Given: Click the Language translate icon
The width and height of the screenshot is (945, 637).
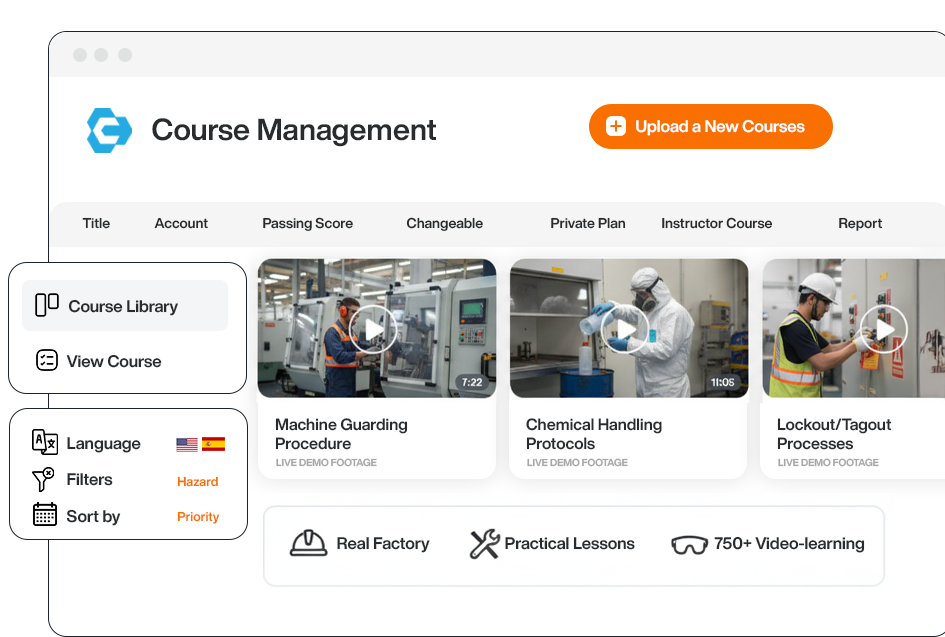Looking at the screenshot, I should click(45, 443).
